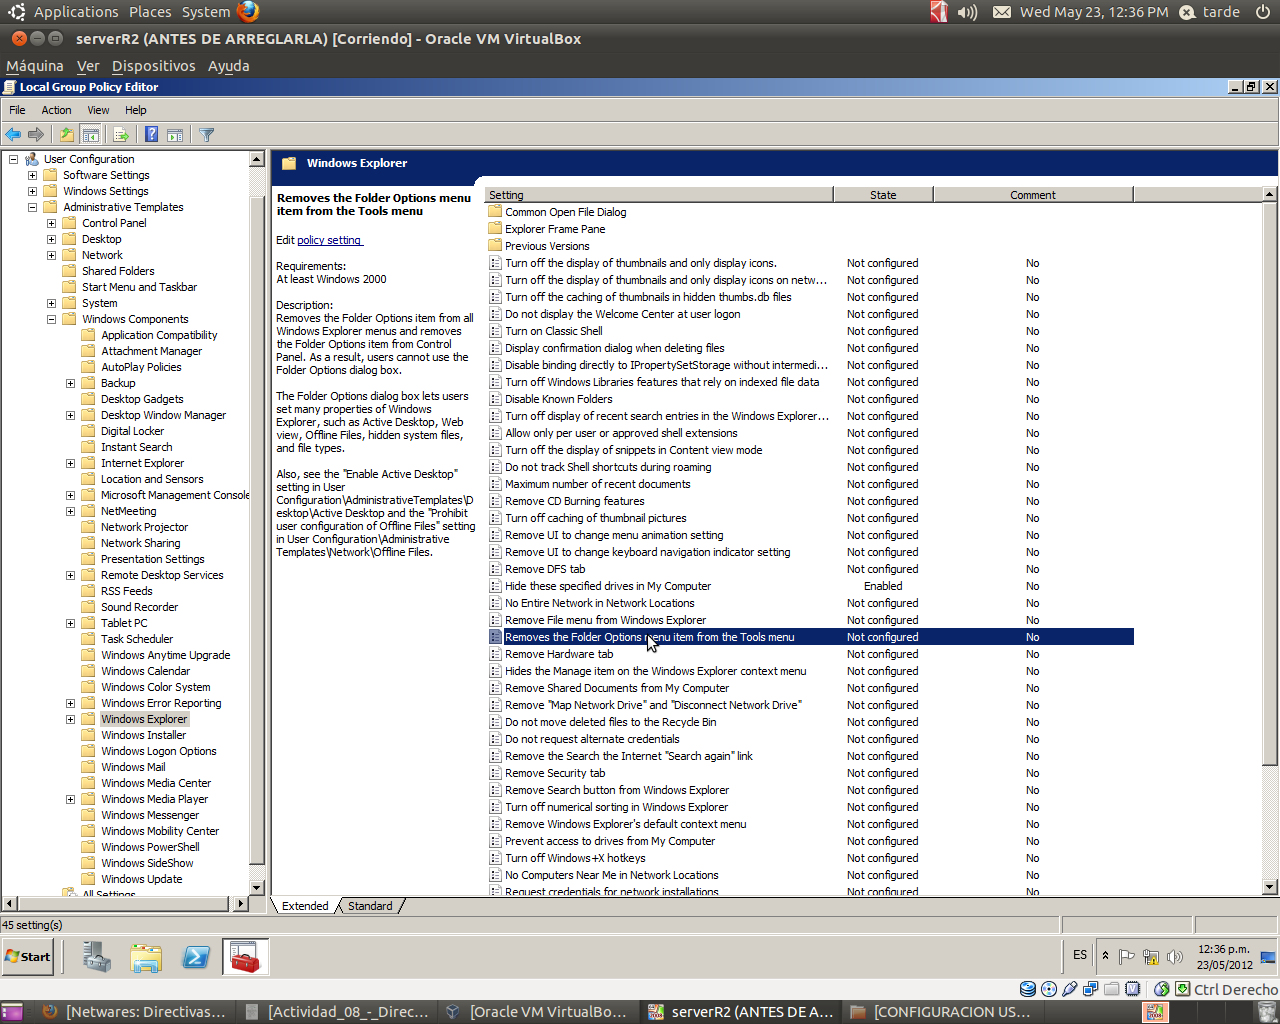Launch PowerShell from the Windows taskbar
Viewport: 1280px width, 1024px height.
coord(196,957)
